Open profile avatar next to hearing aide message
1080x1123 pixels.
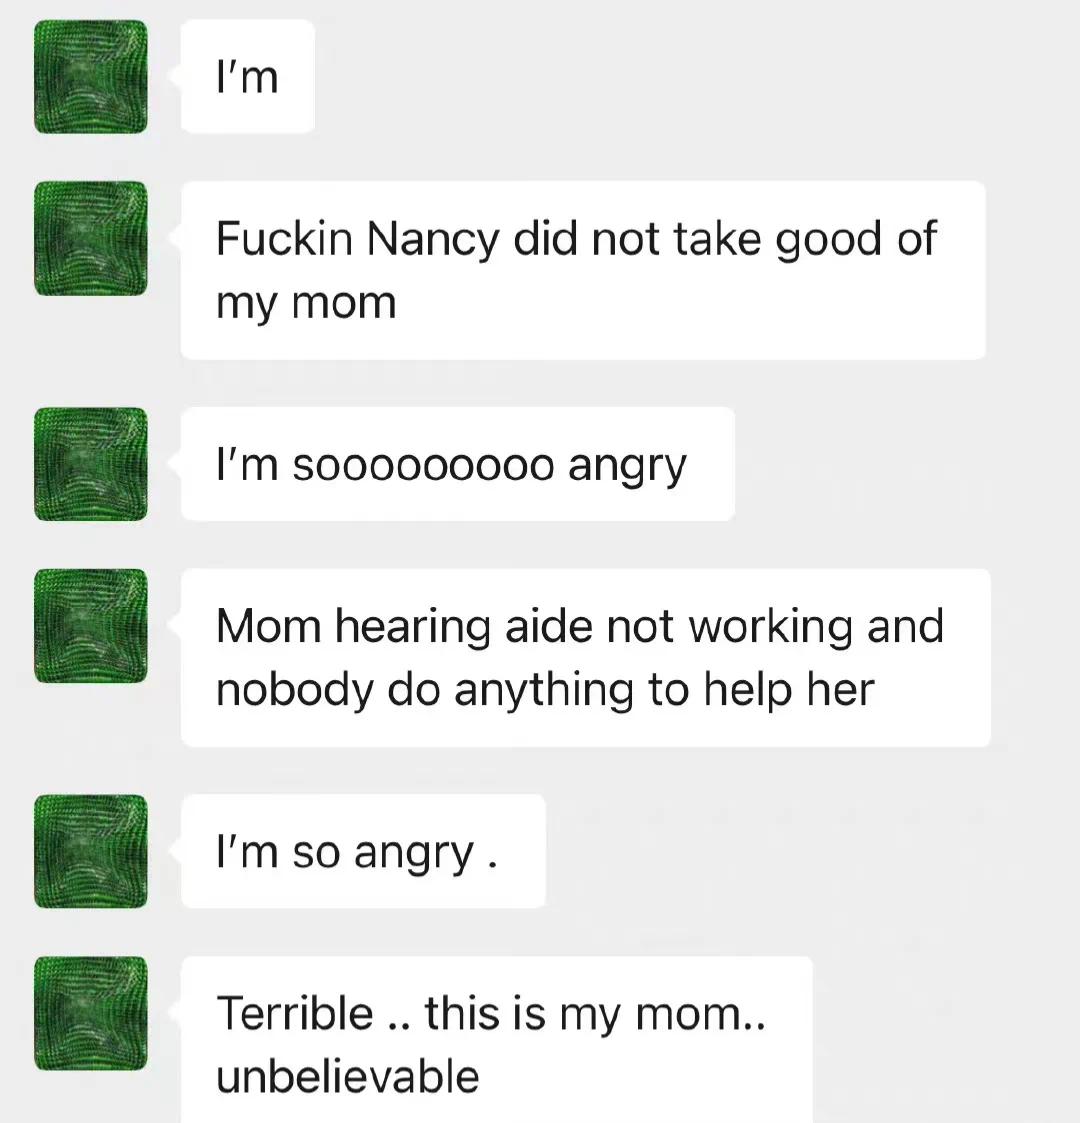pos(91,626)
